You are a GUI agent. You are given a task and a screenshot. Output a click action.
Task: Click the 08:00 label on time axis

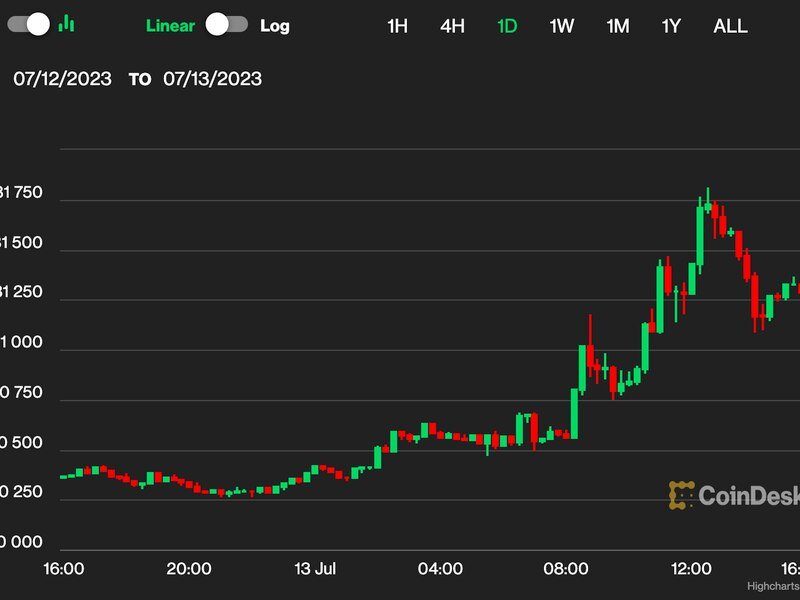tap(565, 569)
